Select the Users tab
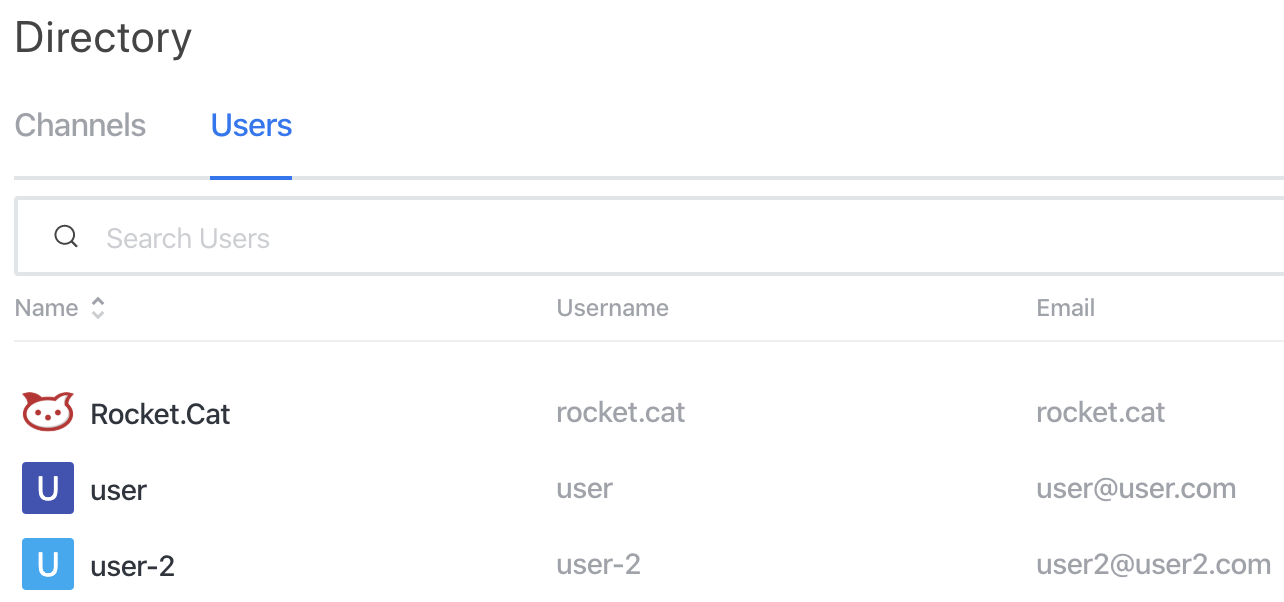This screenshot has width=1284, height=602. 251,126
